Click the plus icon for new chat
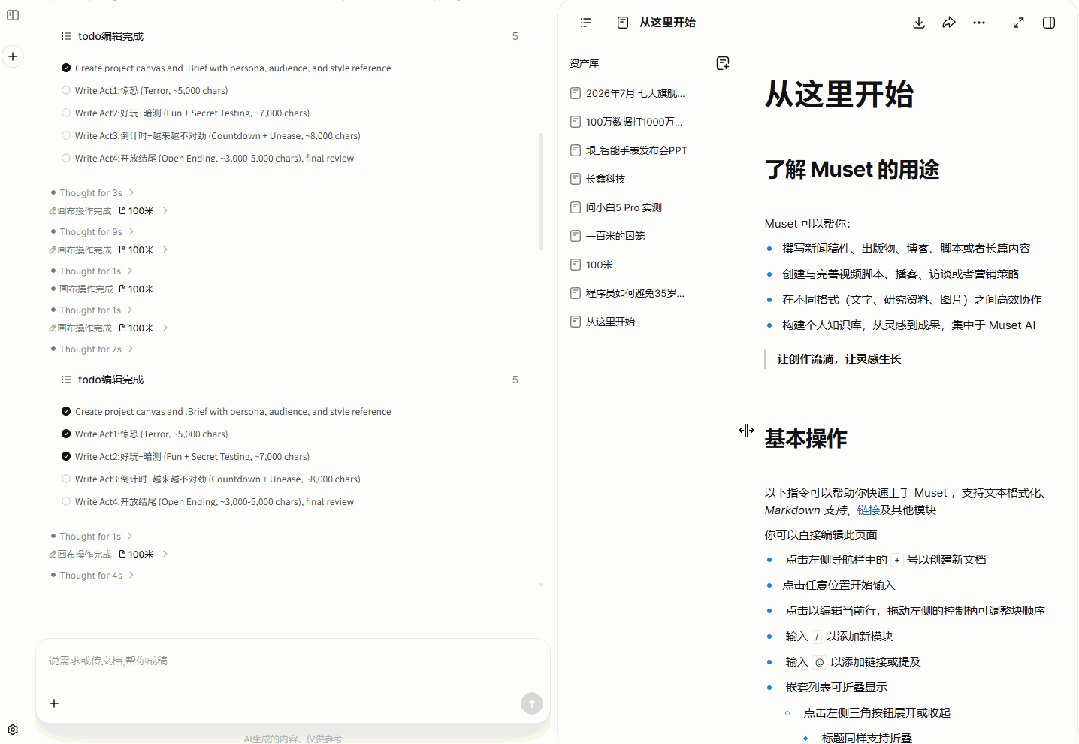Screen dimensions: 1079x744 pyautogui.click(x=13, y=56)
